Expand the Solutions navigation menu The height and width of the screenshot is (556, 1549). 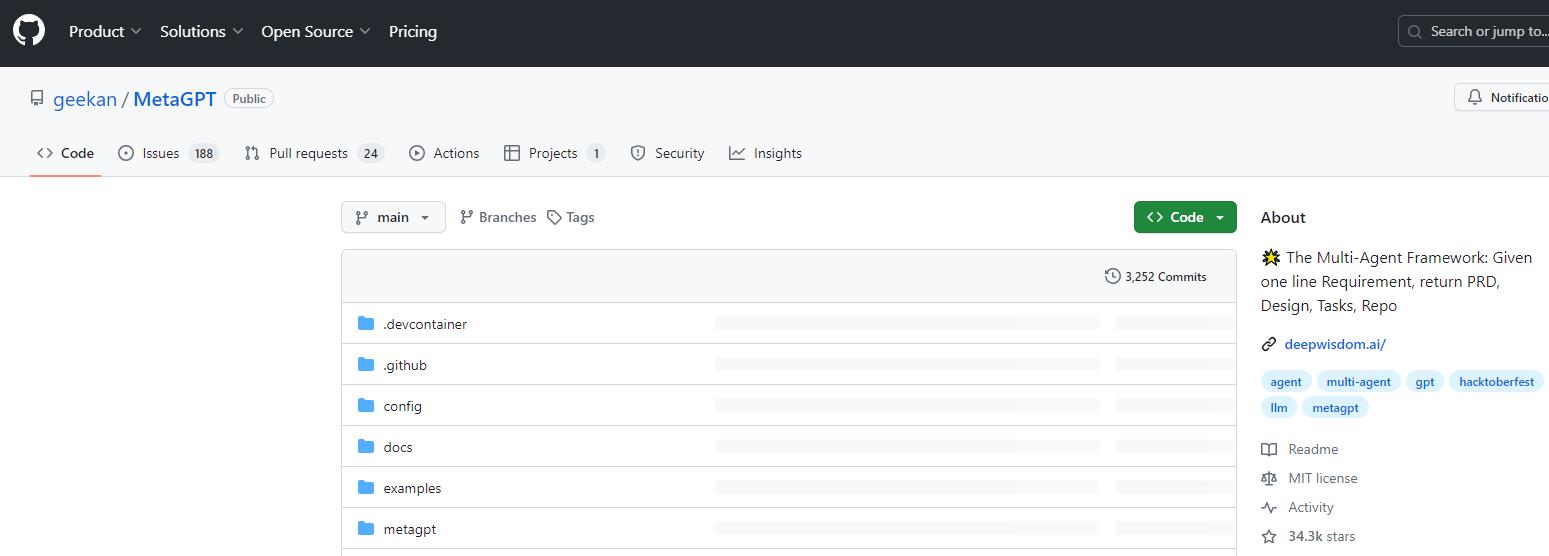[x=201, y=32]
